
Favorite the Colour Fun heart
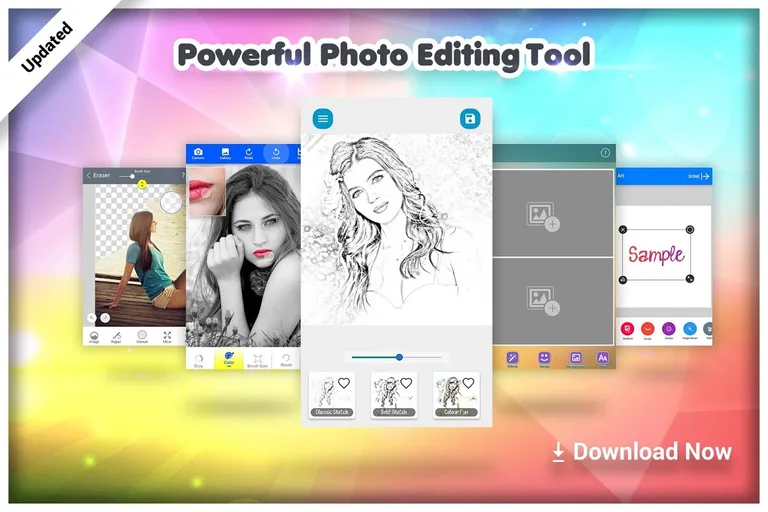point(468,383)
